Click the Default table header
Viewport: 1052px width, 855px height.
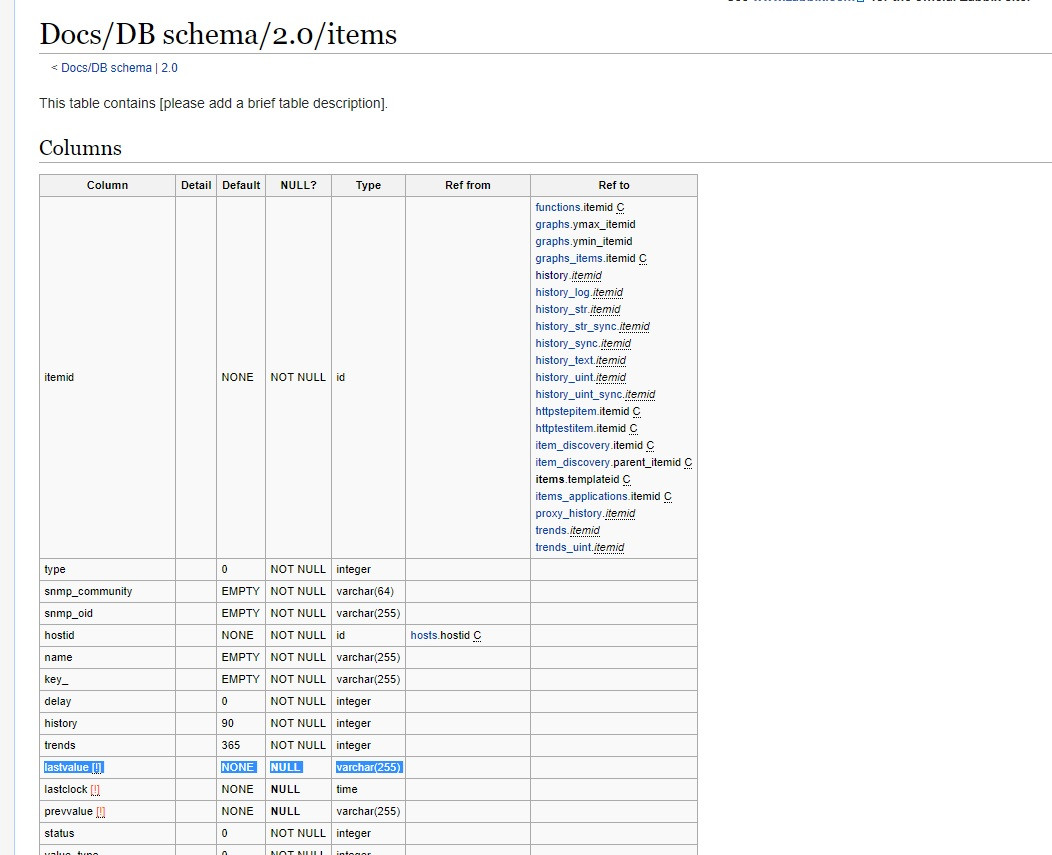(x=241, y=185)
